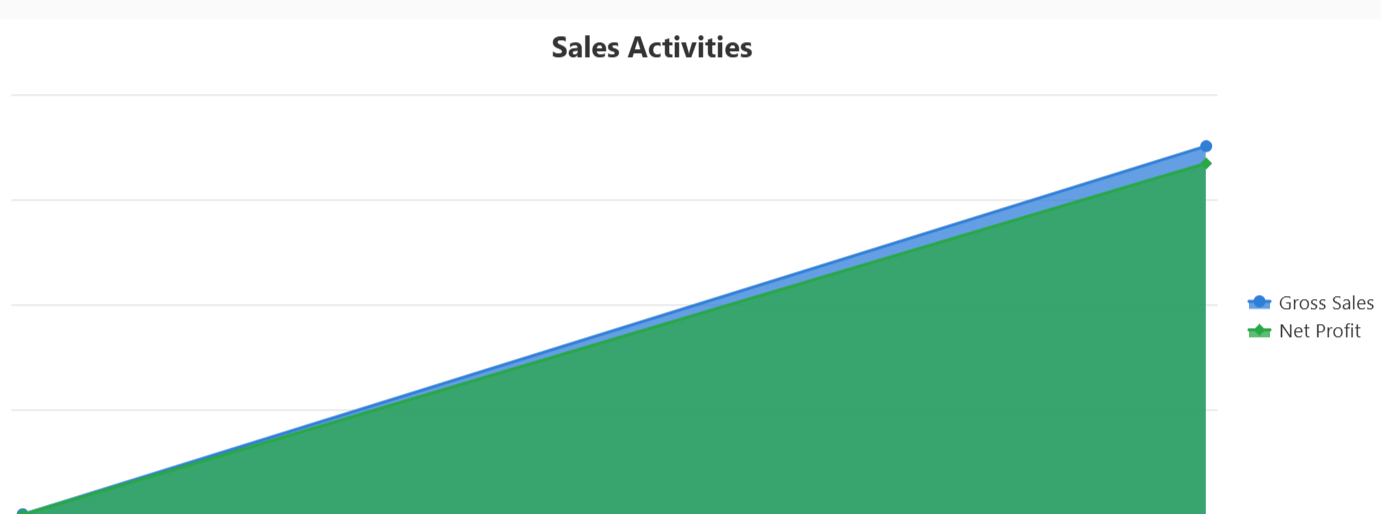The image size is (1381, 514).
Task: Select the blue circle Gross Sales end point
Action: (1206, 146)
